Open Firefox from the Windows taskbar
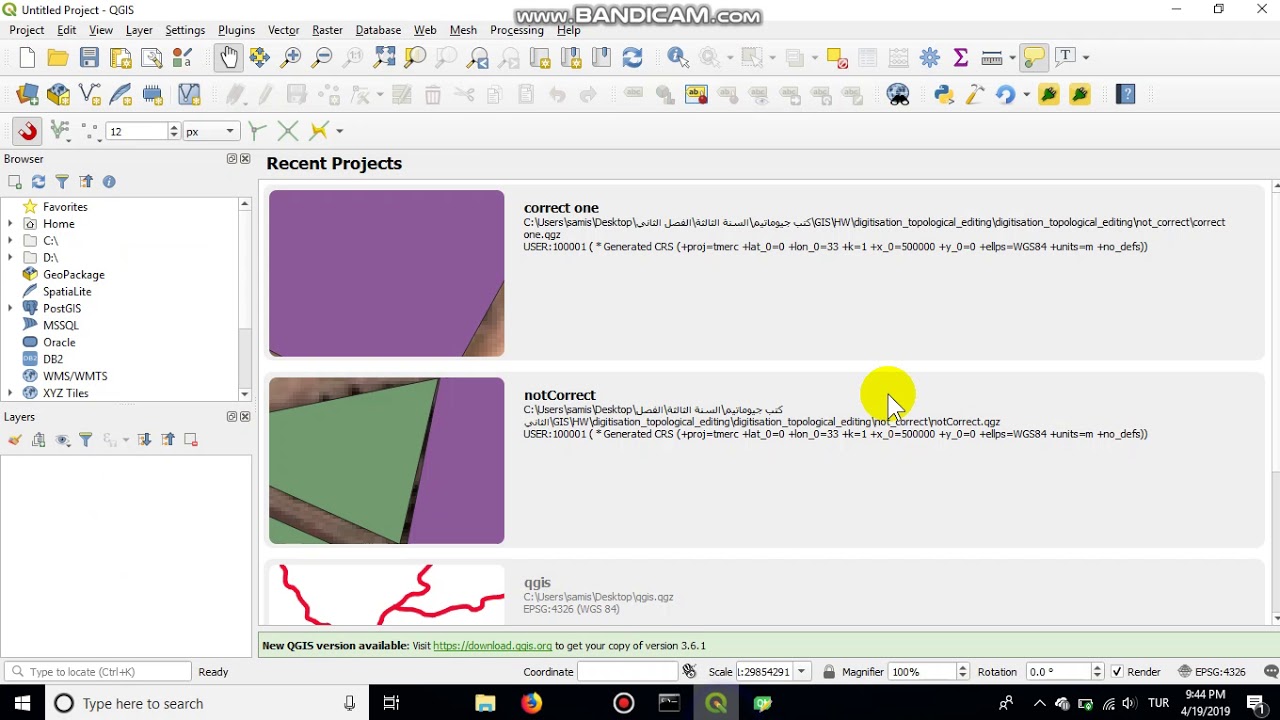The height and width of the screenshot is (720, 1280). (x=531, y=704)
